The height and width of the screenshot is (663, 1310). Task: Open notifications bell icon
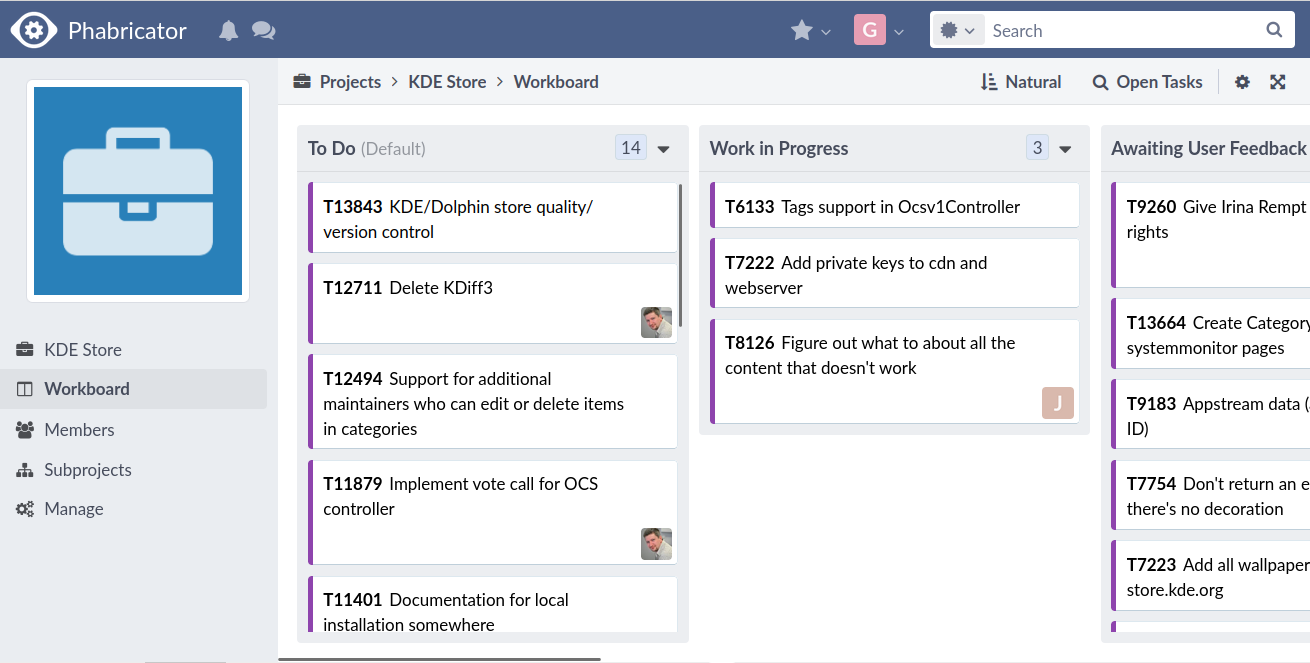(x=229, y=31)
